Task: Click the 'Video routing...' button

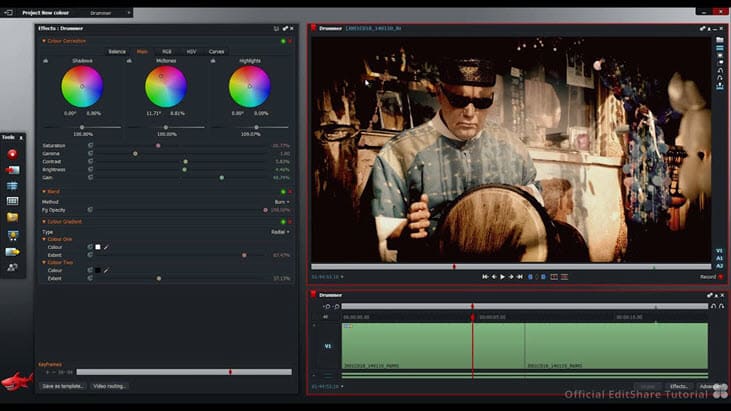Action: (110, 386)
